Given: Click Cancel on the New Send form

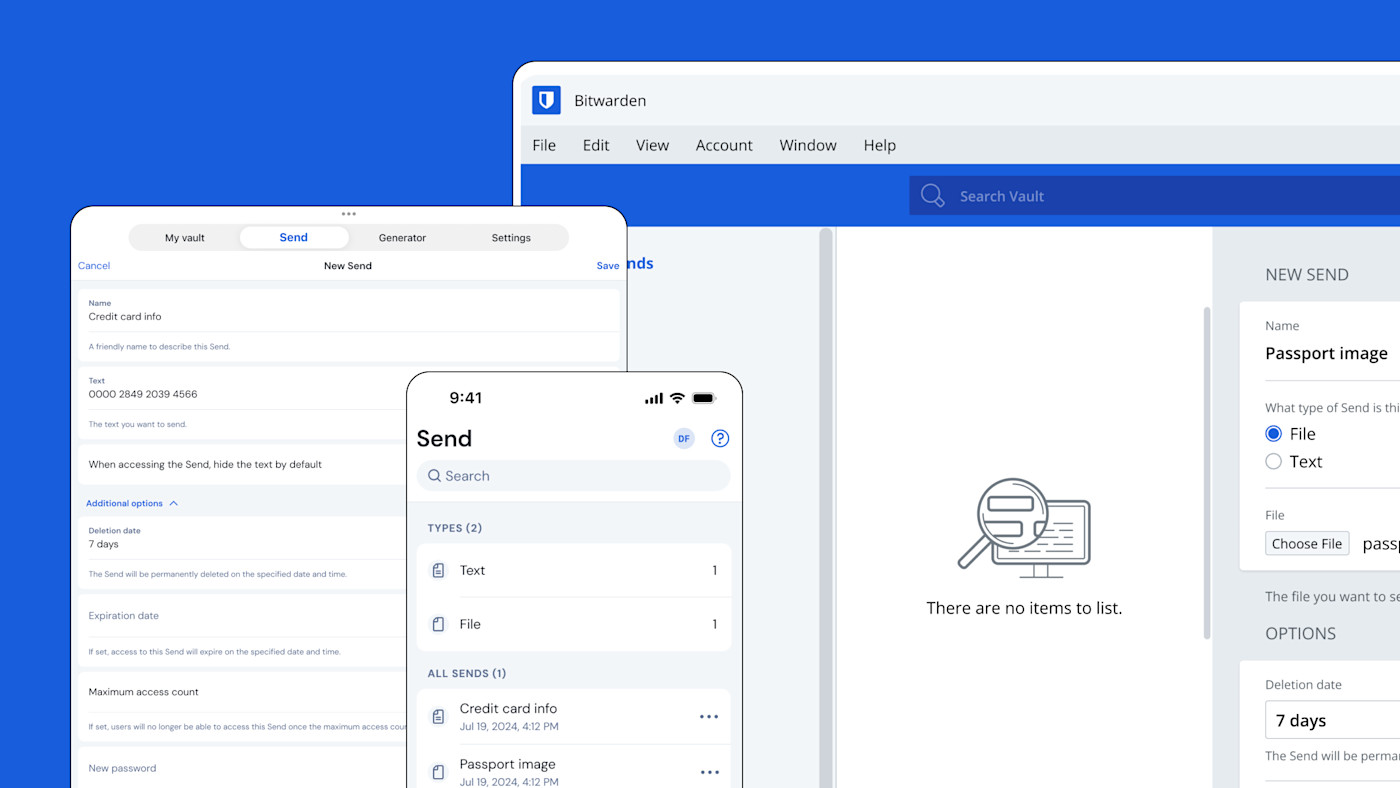Looking at the screenshot, I should pyautogui.click(x=94, y=266).
